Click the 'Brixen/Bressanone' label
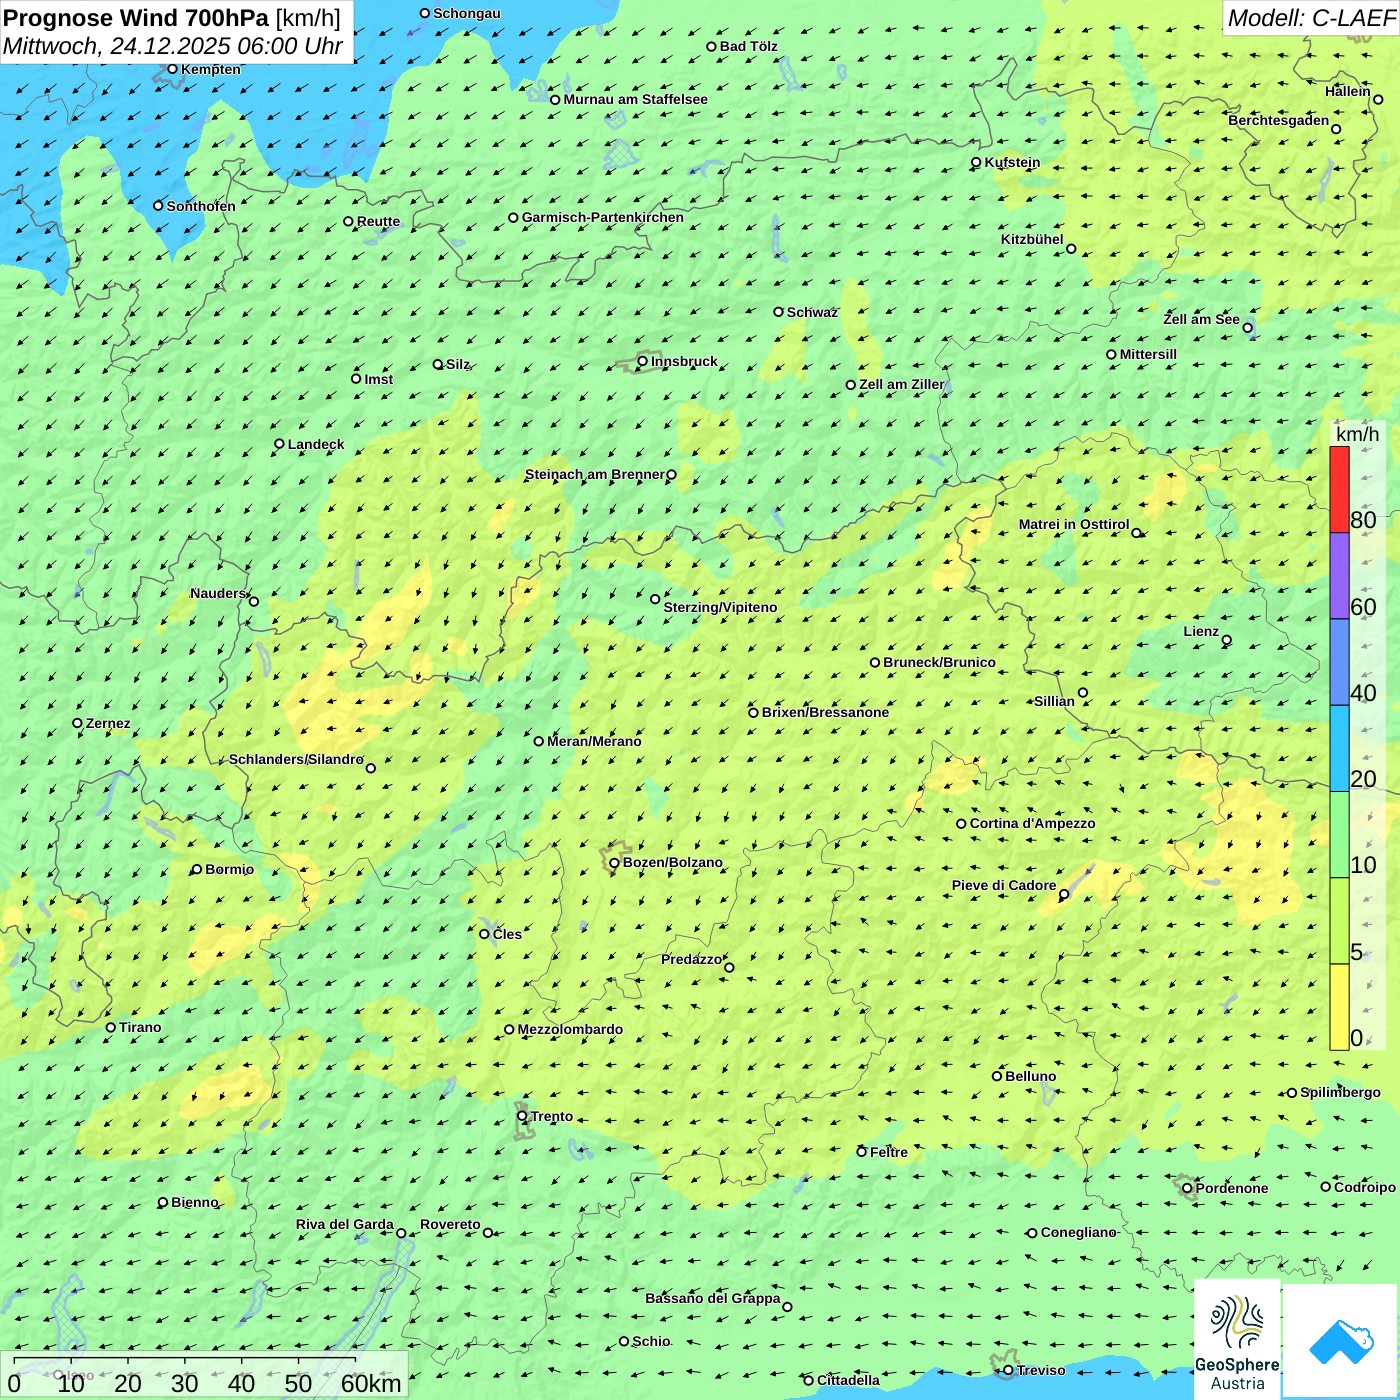 click(x=825, y=712)
